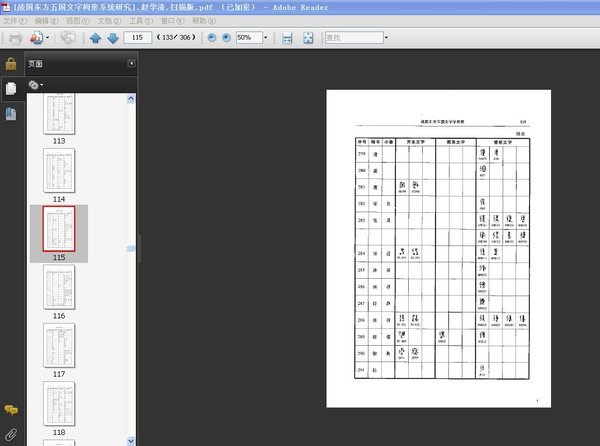Select page thumbnail 113
Screen dimensions: 600x446
point(59,114)
